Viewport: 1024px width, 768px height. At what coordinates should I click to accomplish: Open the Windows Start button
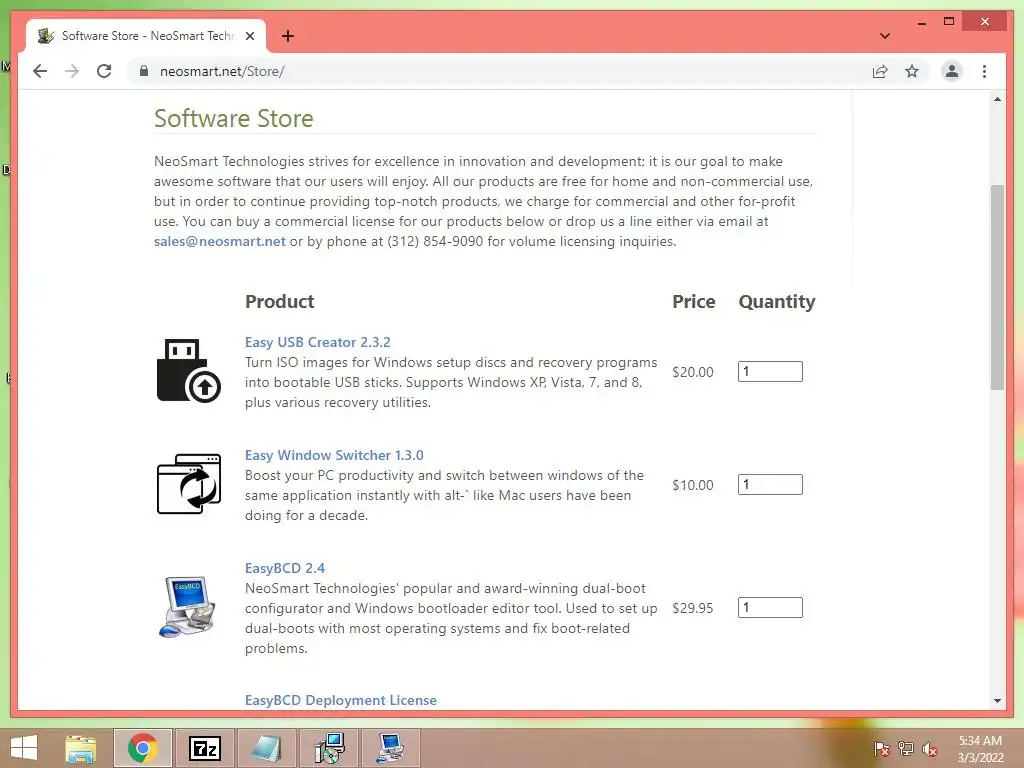point(24,748)
